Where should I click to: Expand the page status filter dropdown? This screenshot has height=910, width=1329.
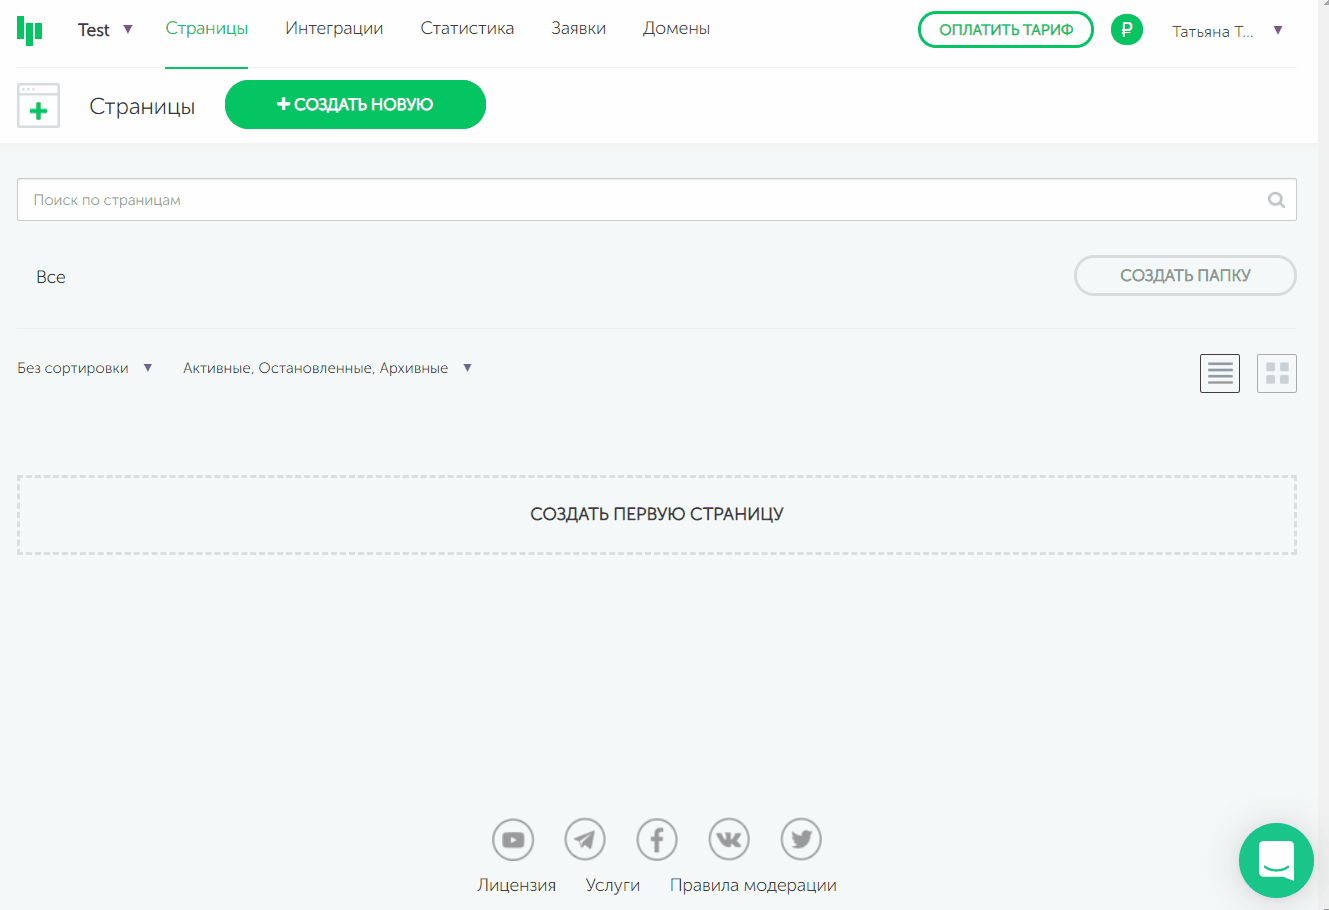point(327,368)
